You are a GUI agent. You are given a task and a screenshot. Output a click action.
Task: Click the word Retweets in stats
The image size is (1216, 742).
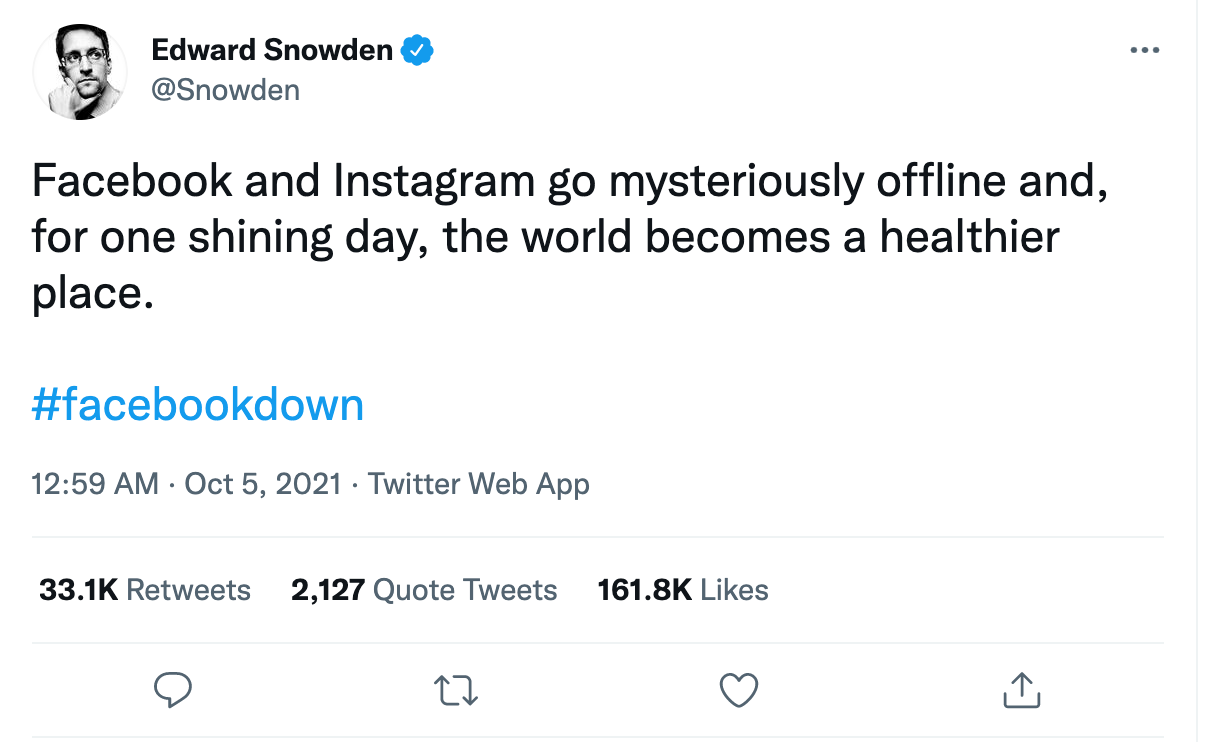[x=189, y=590]
